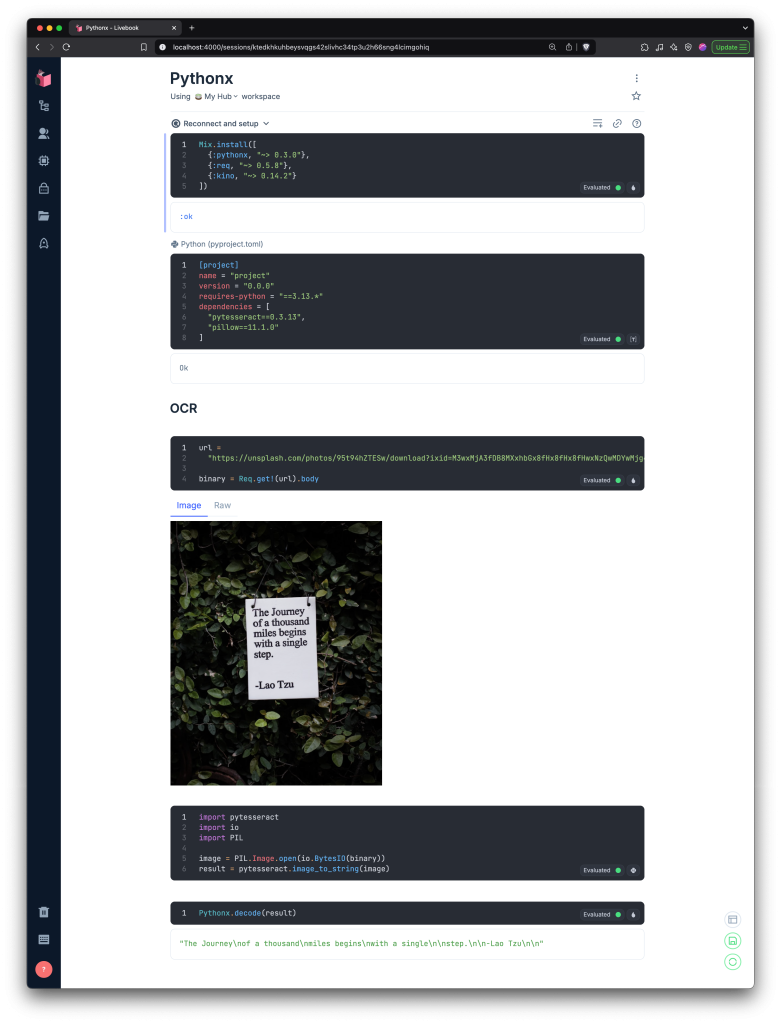Open the bin trash icon
The image size is (781, 1024).
(44, 912)
